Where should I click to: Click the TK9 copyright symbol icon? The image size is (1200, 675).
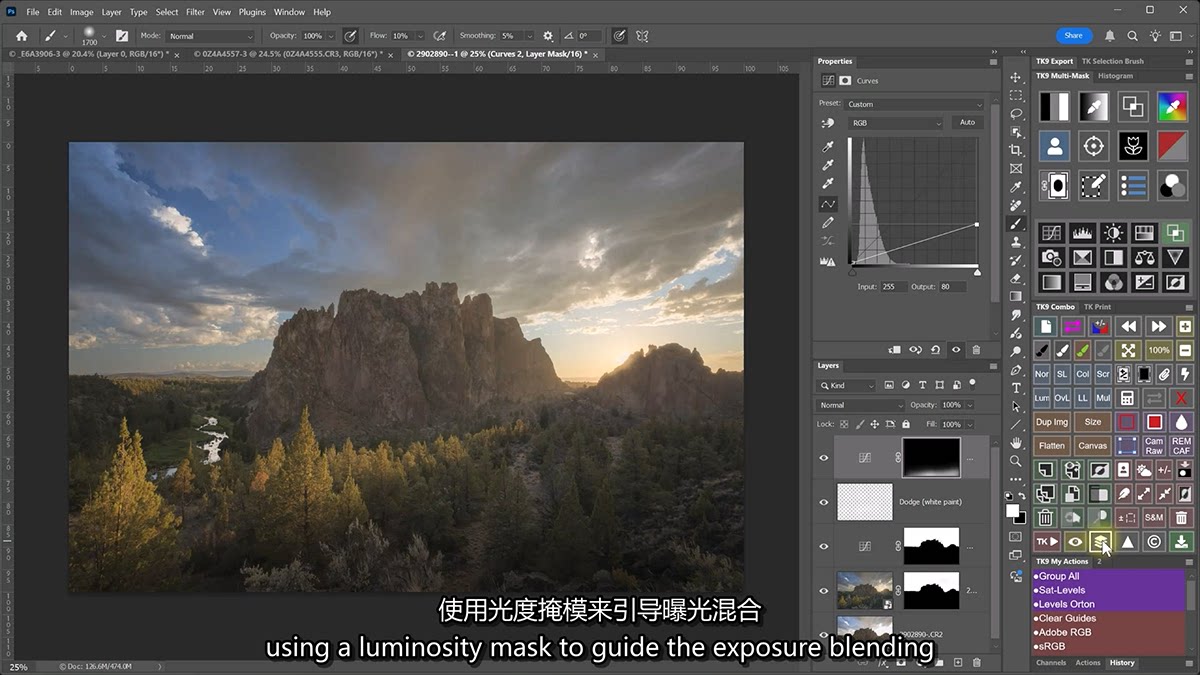(1154, 542)
